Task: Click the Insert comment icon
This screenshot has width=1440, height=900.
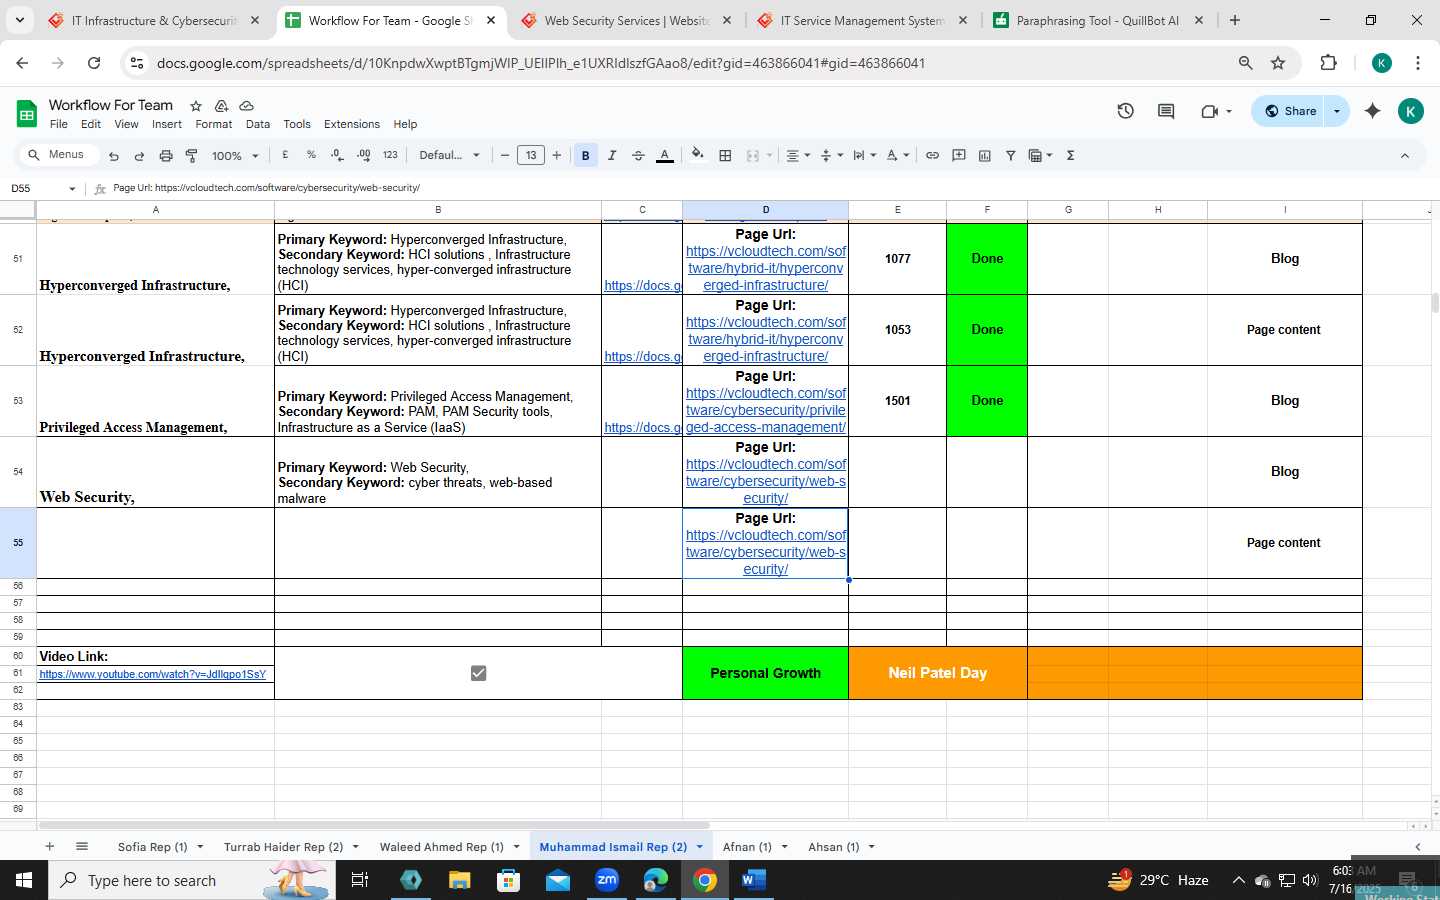Action: coord(958,155)
